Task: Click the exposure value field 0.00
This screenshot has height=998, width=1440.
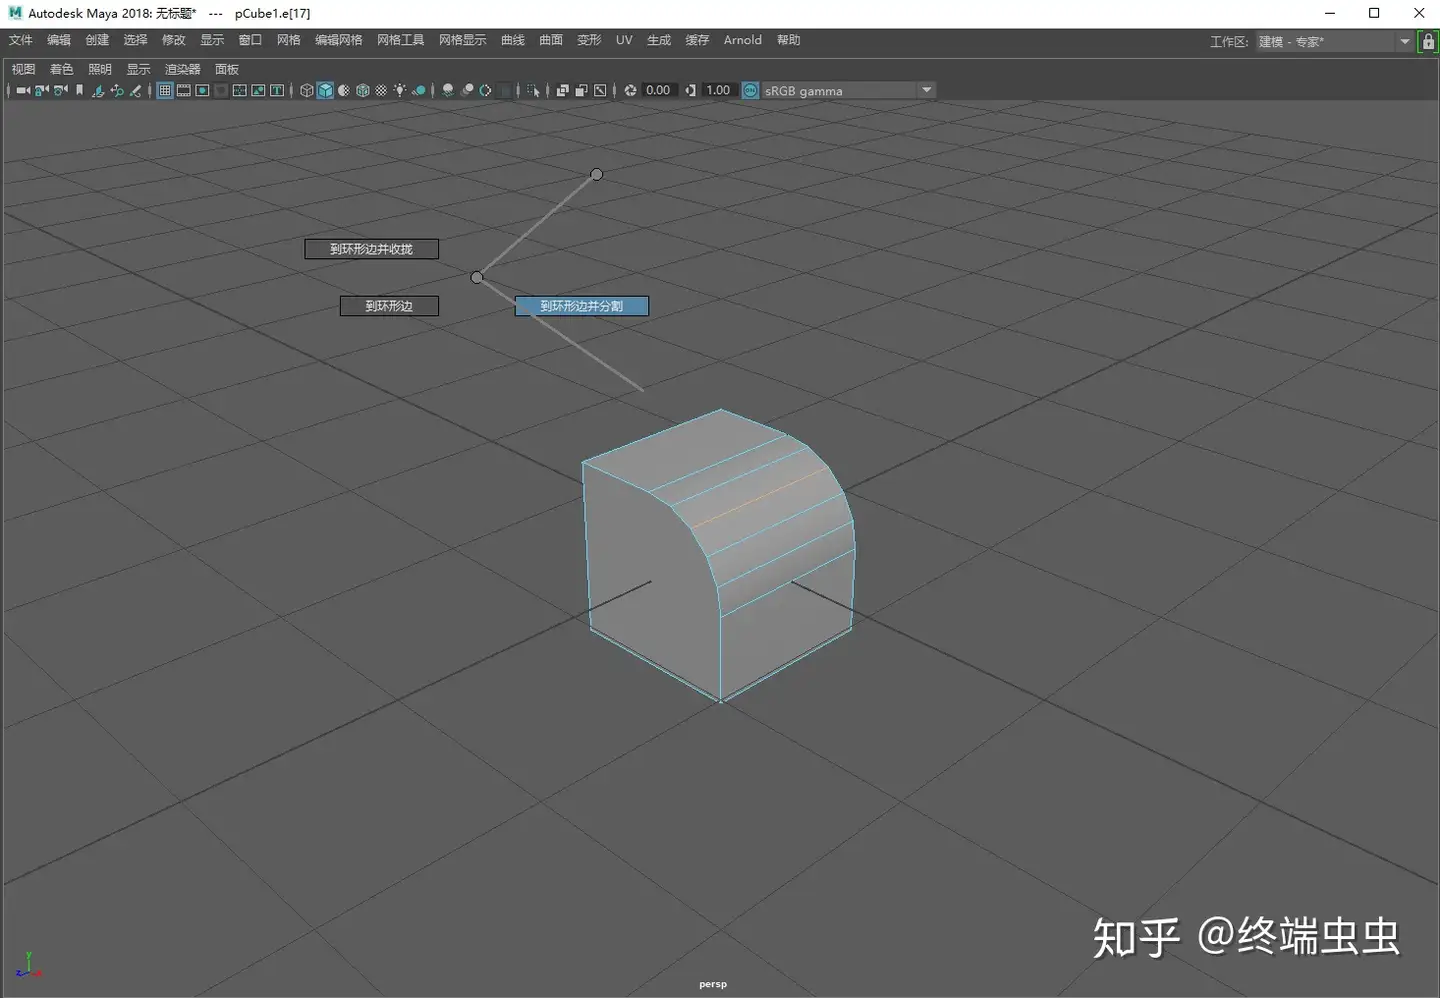Action: (x=658, y=90)
